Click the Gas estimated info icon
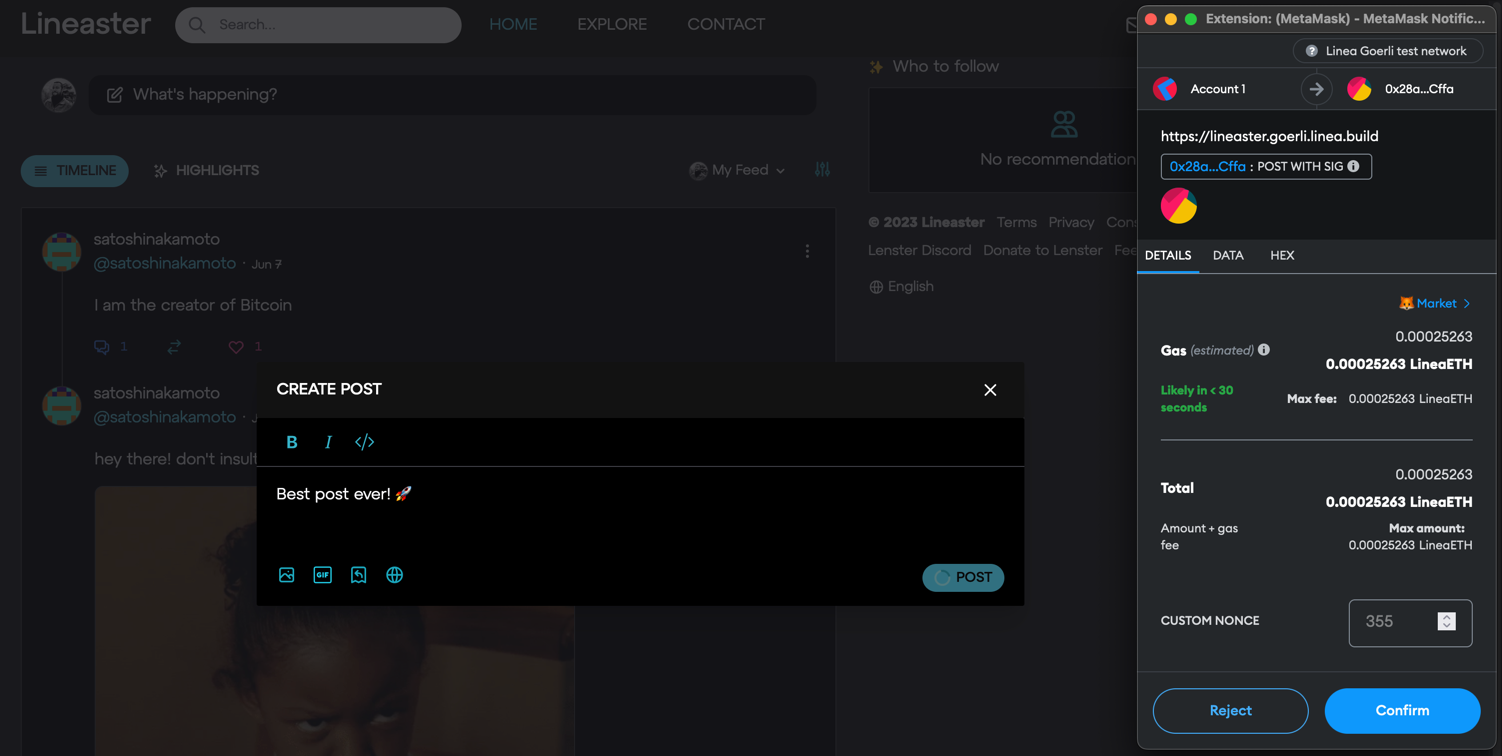 point(1264,350)
